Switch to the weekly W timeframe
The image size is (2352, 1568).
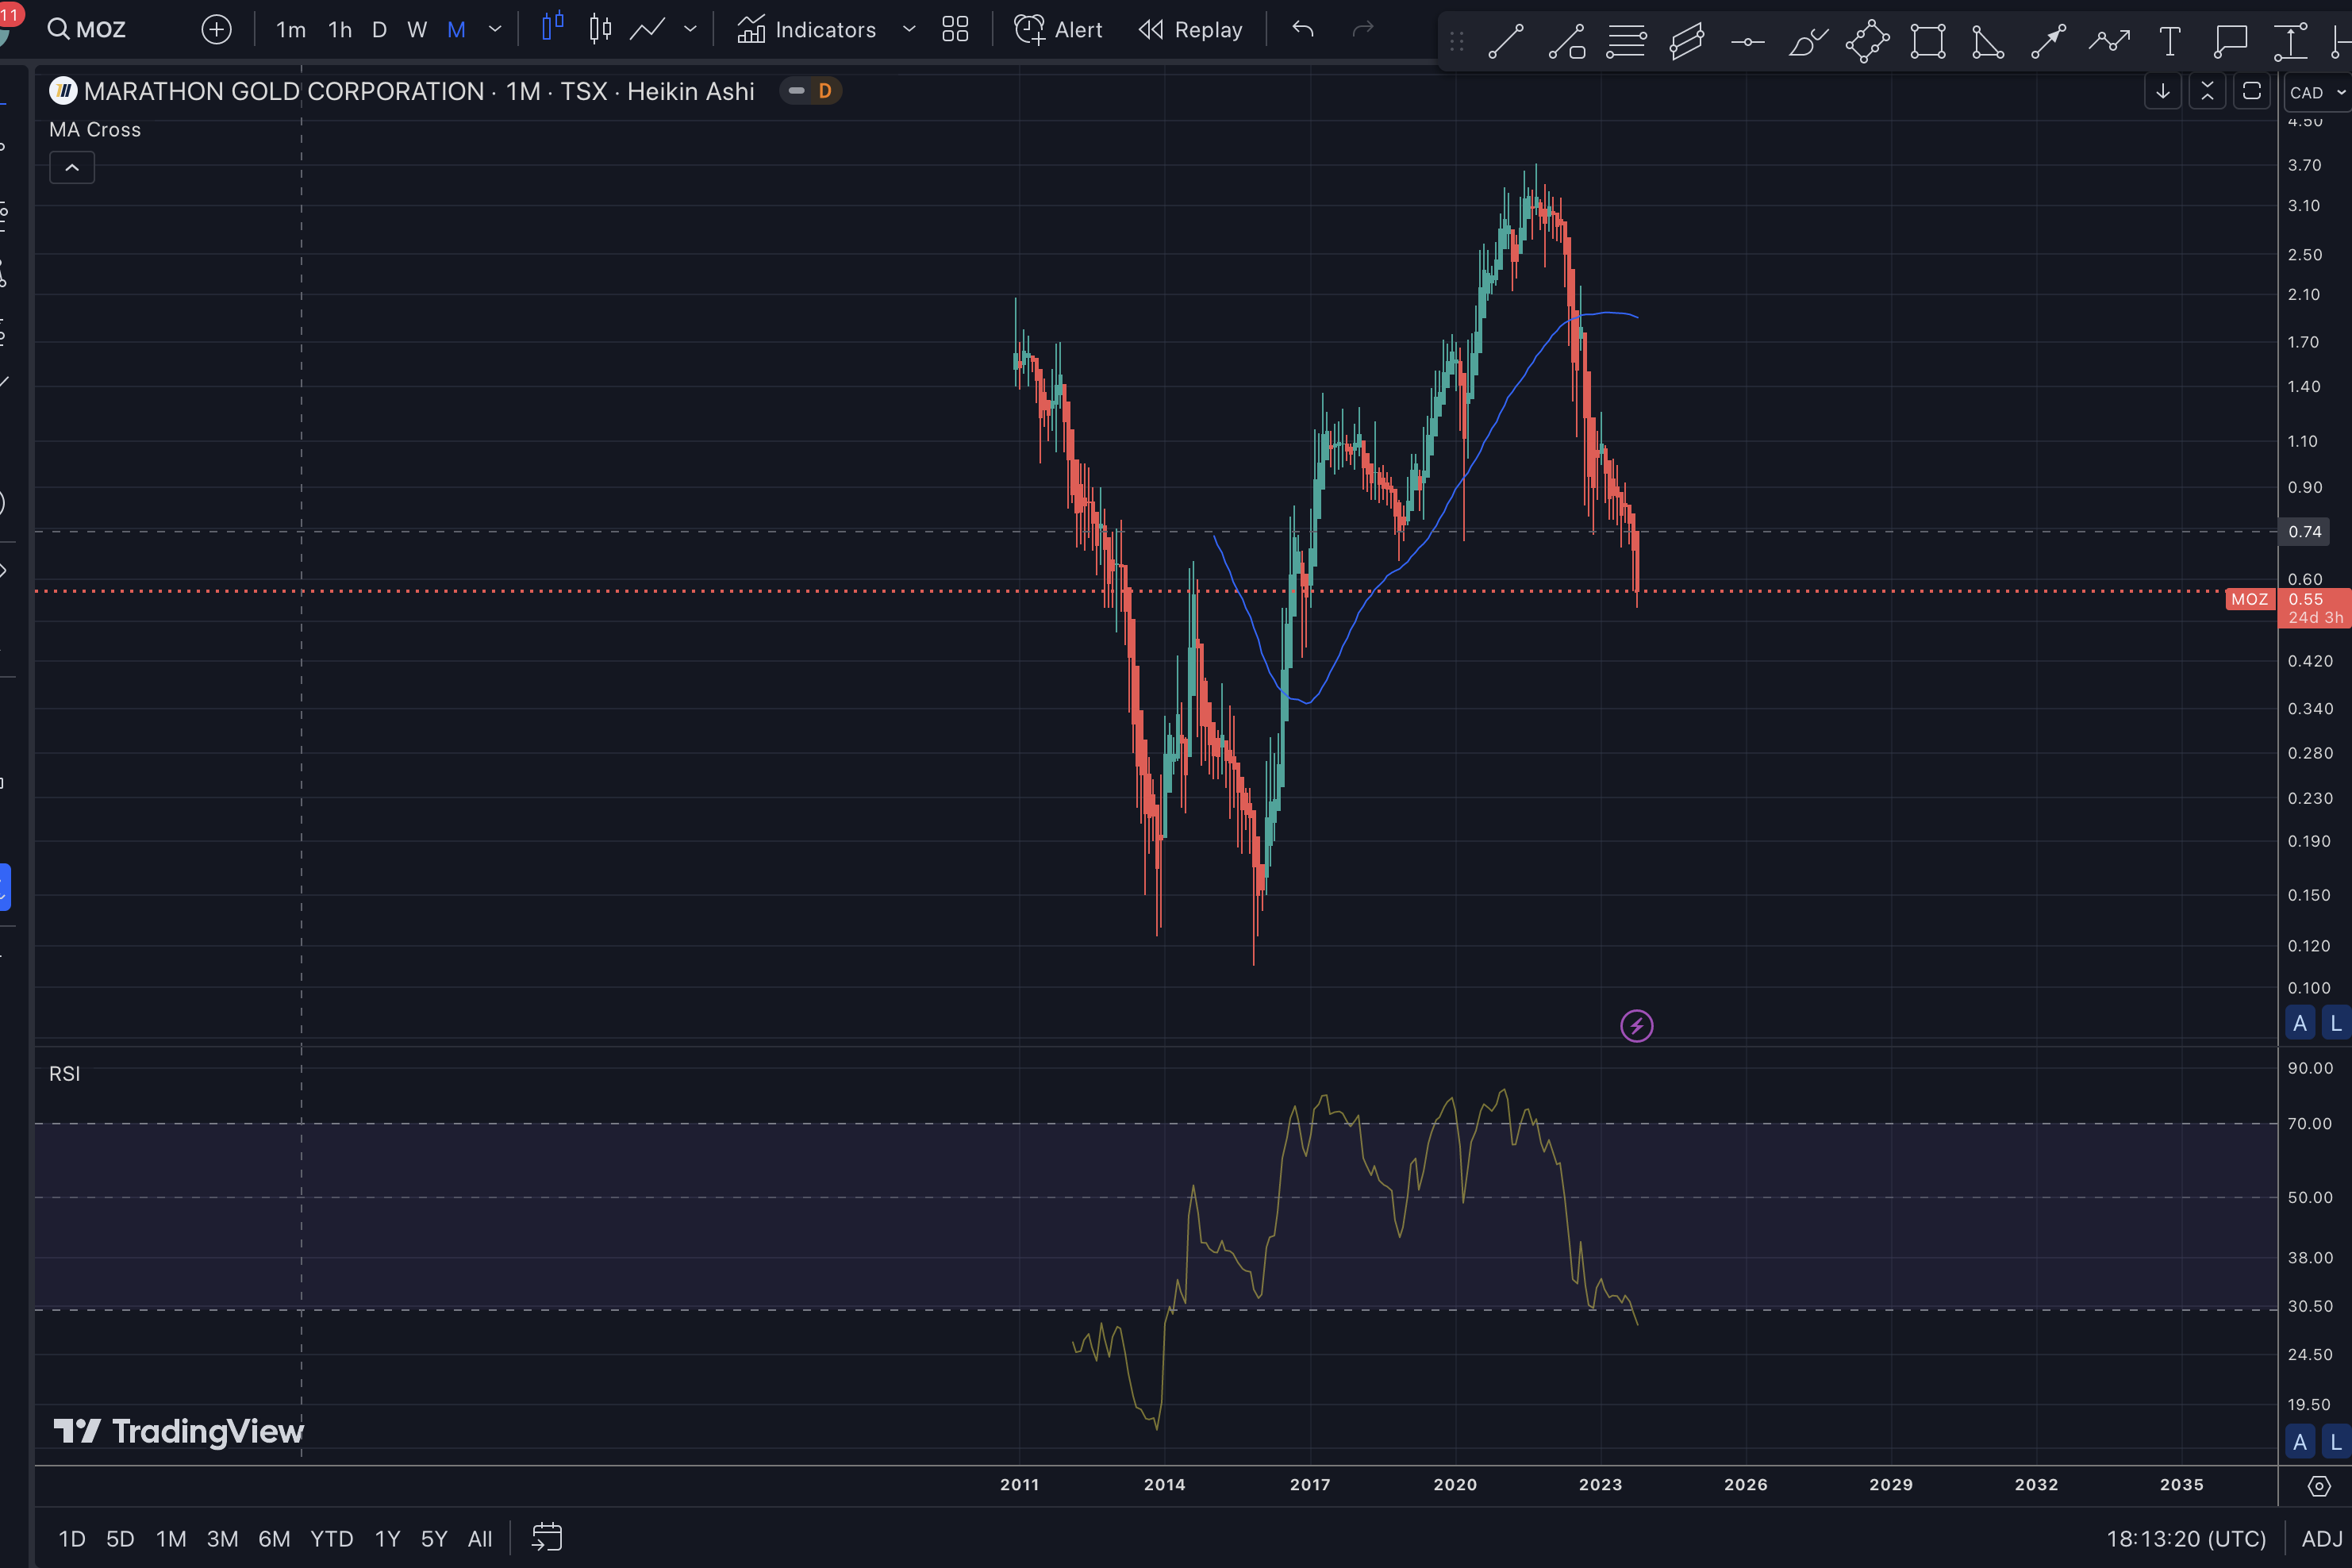417,30
